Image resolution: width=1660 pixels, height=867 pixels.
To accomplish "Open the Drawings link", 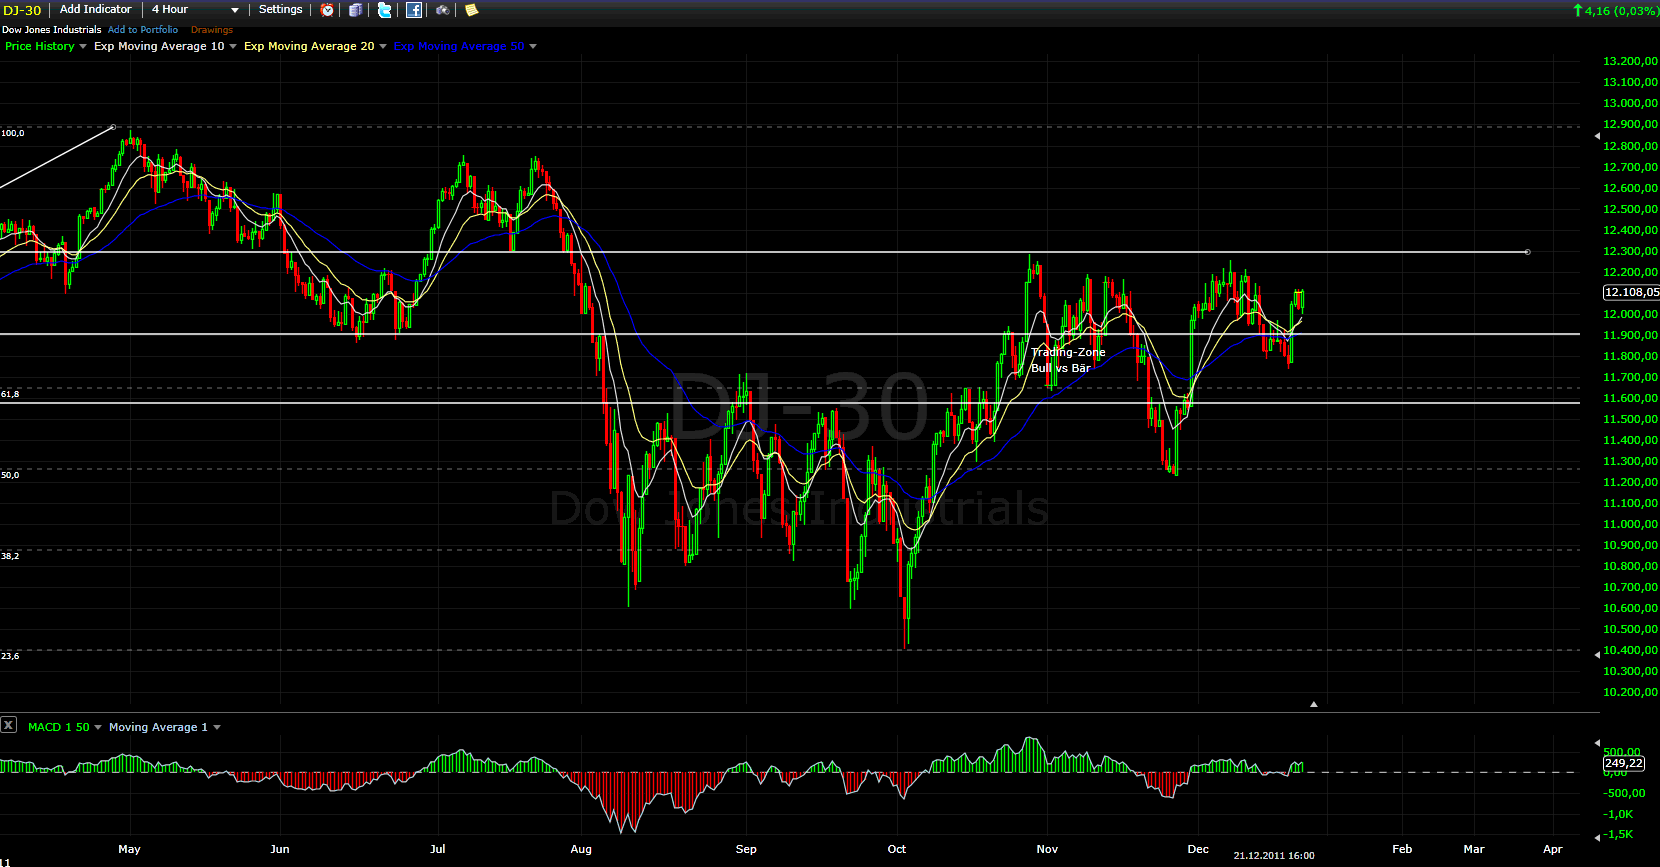I will tap(211, 30).
